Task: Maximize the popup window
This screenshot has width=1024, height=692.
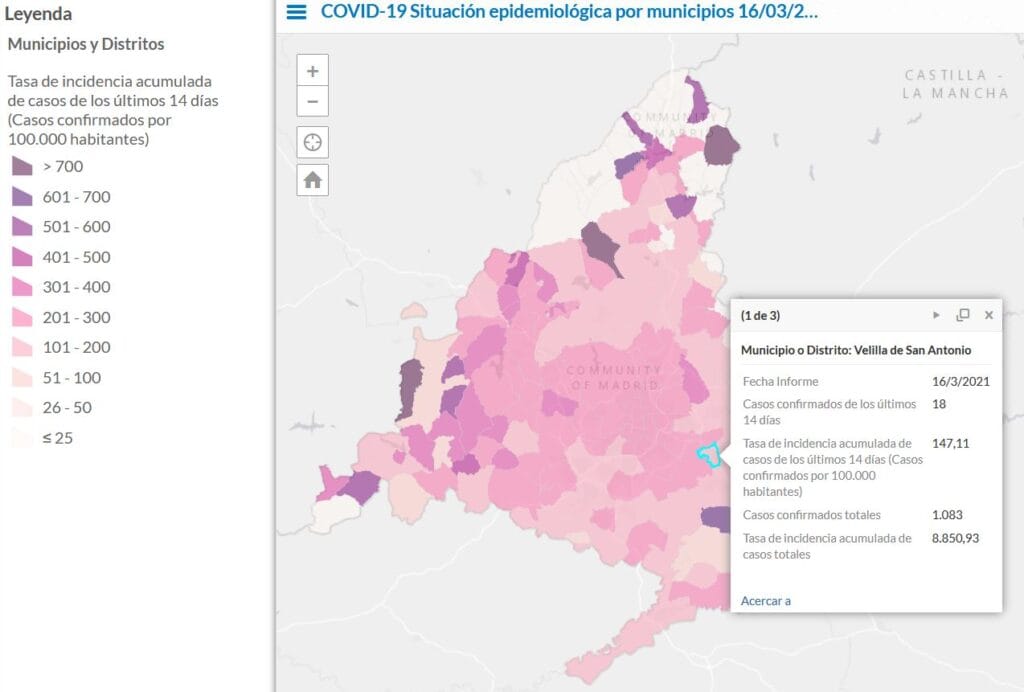Action: click(962, 315)
